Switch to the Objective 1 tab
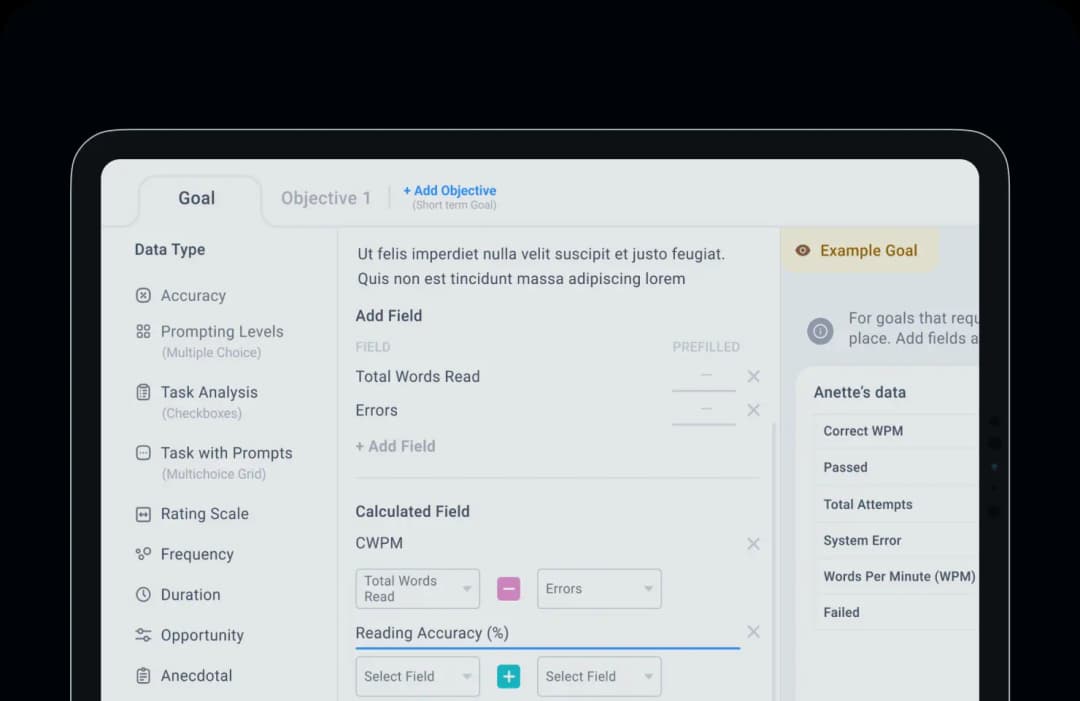Image resolution: width=1080 pixels, height=701 pixels. (326, 198)
